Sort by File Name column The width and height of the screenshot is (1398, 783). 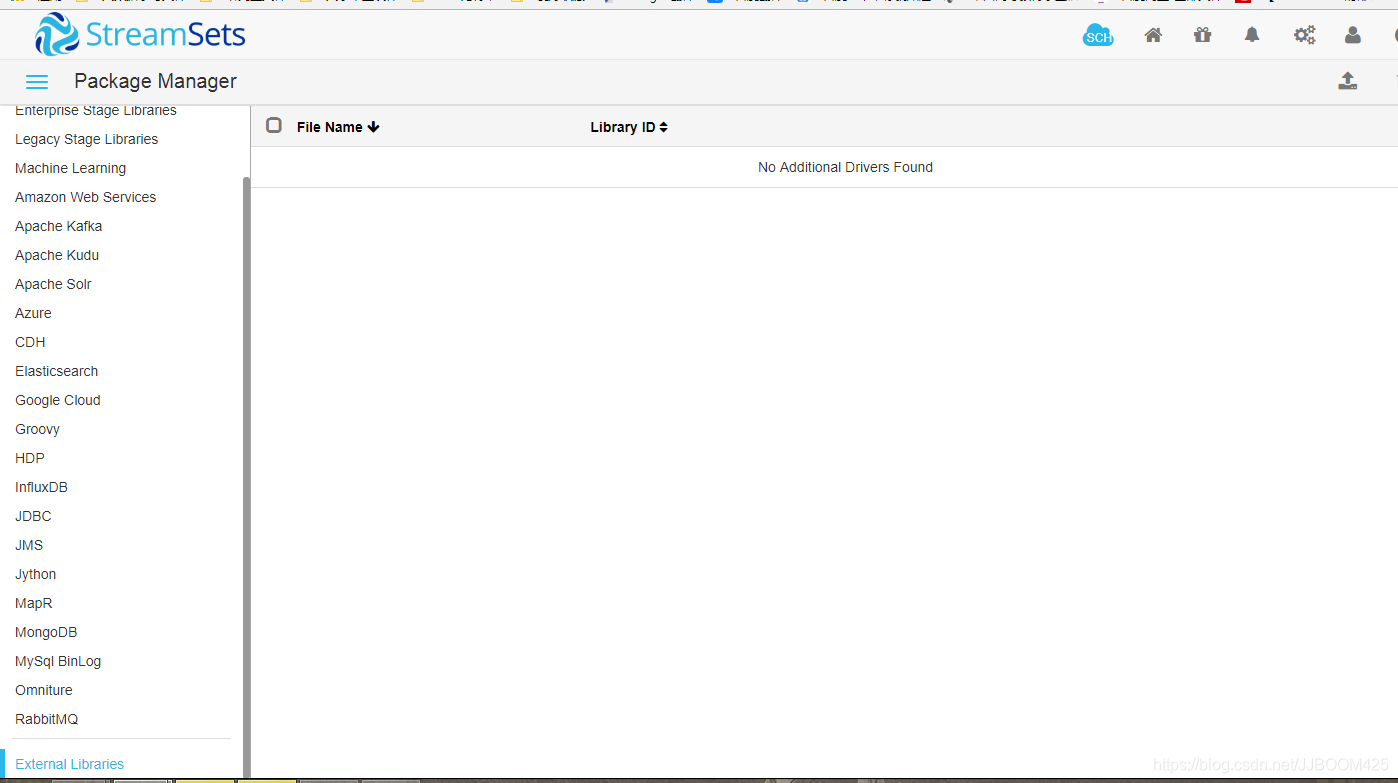(338, 127)
